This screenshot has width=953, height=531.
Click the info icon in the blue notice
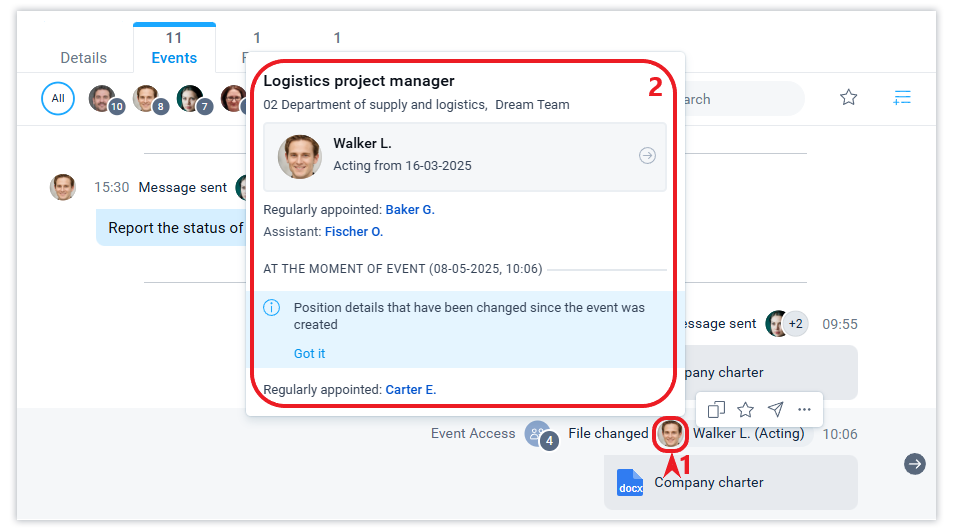tap(272, 308)
